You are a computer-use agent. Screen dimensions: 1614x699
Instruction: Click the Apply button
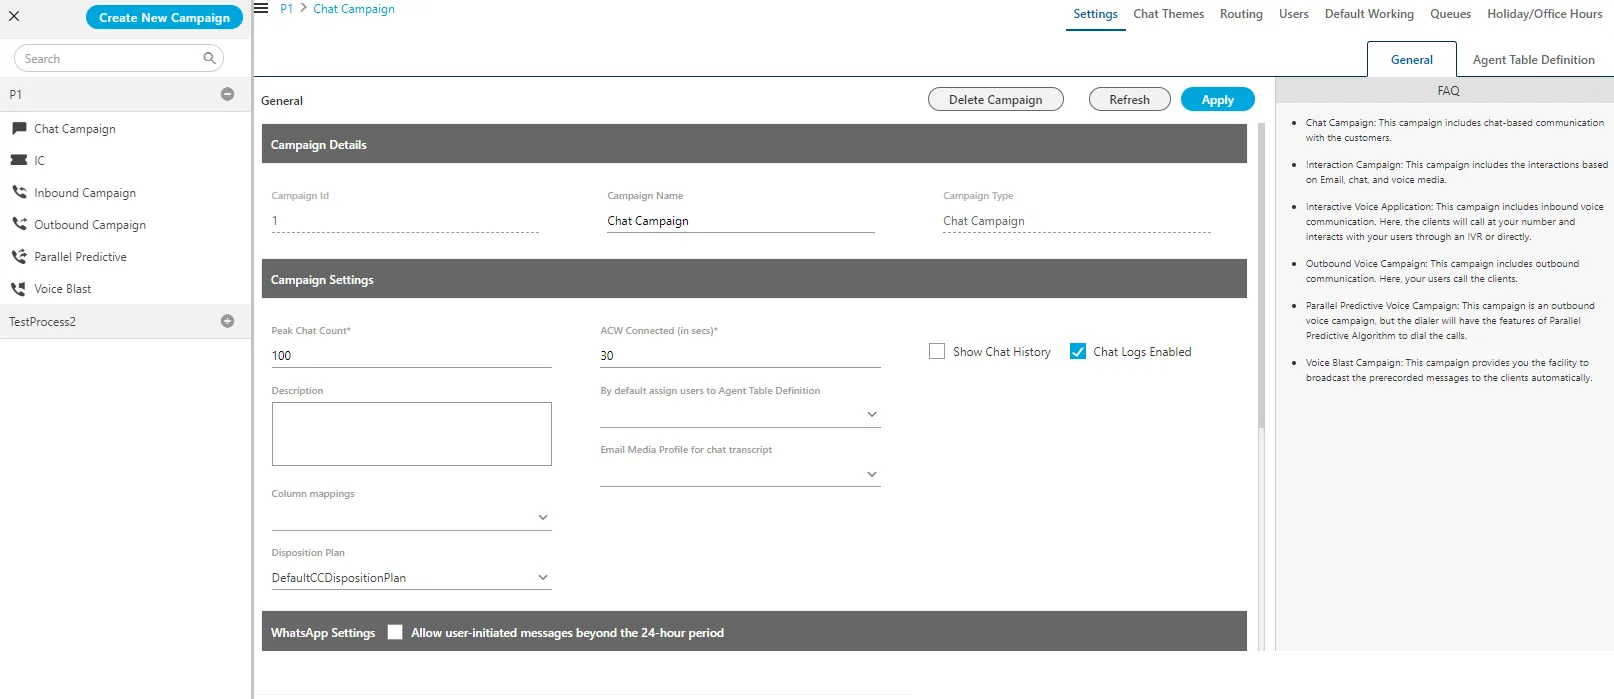tap(1217, 99)
